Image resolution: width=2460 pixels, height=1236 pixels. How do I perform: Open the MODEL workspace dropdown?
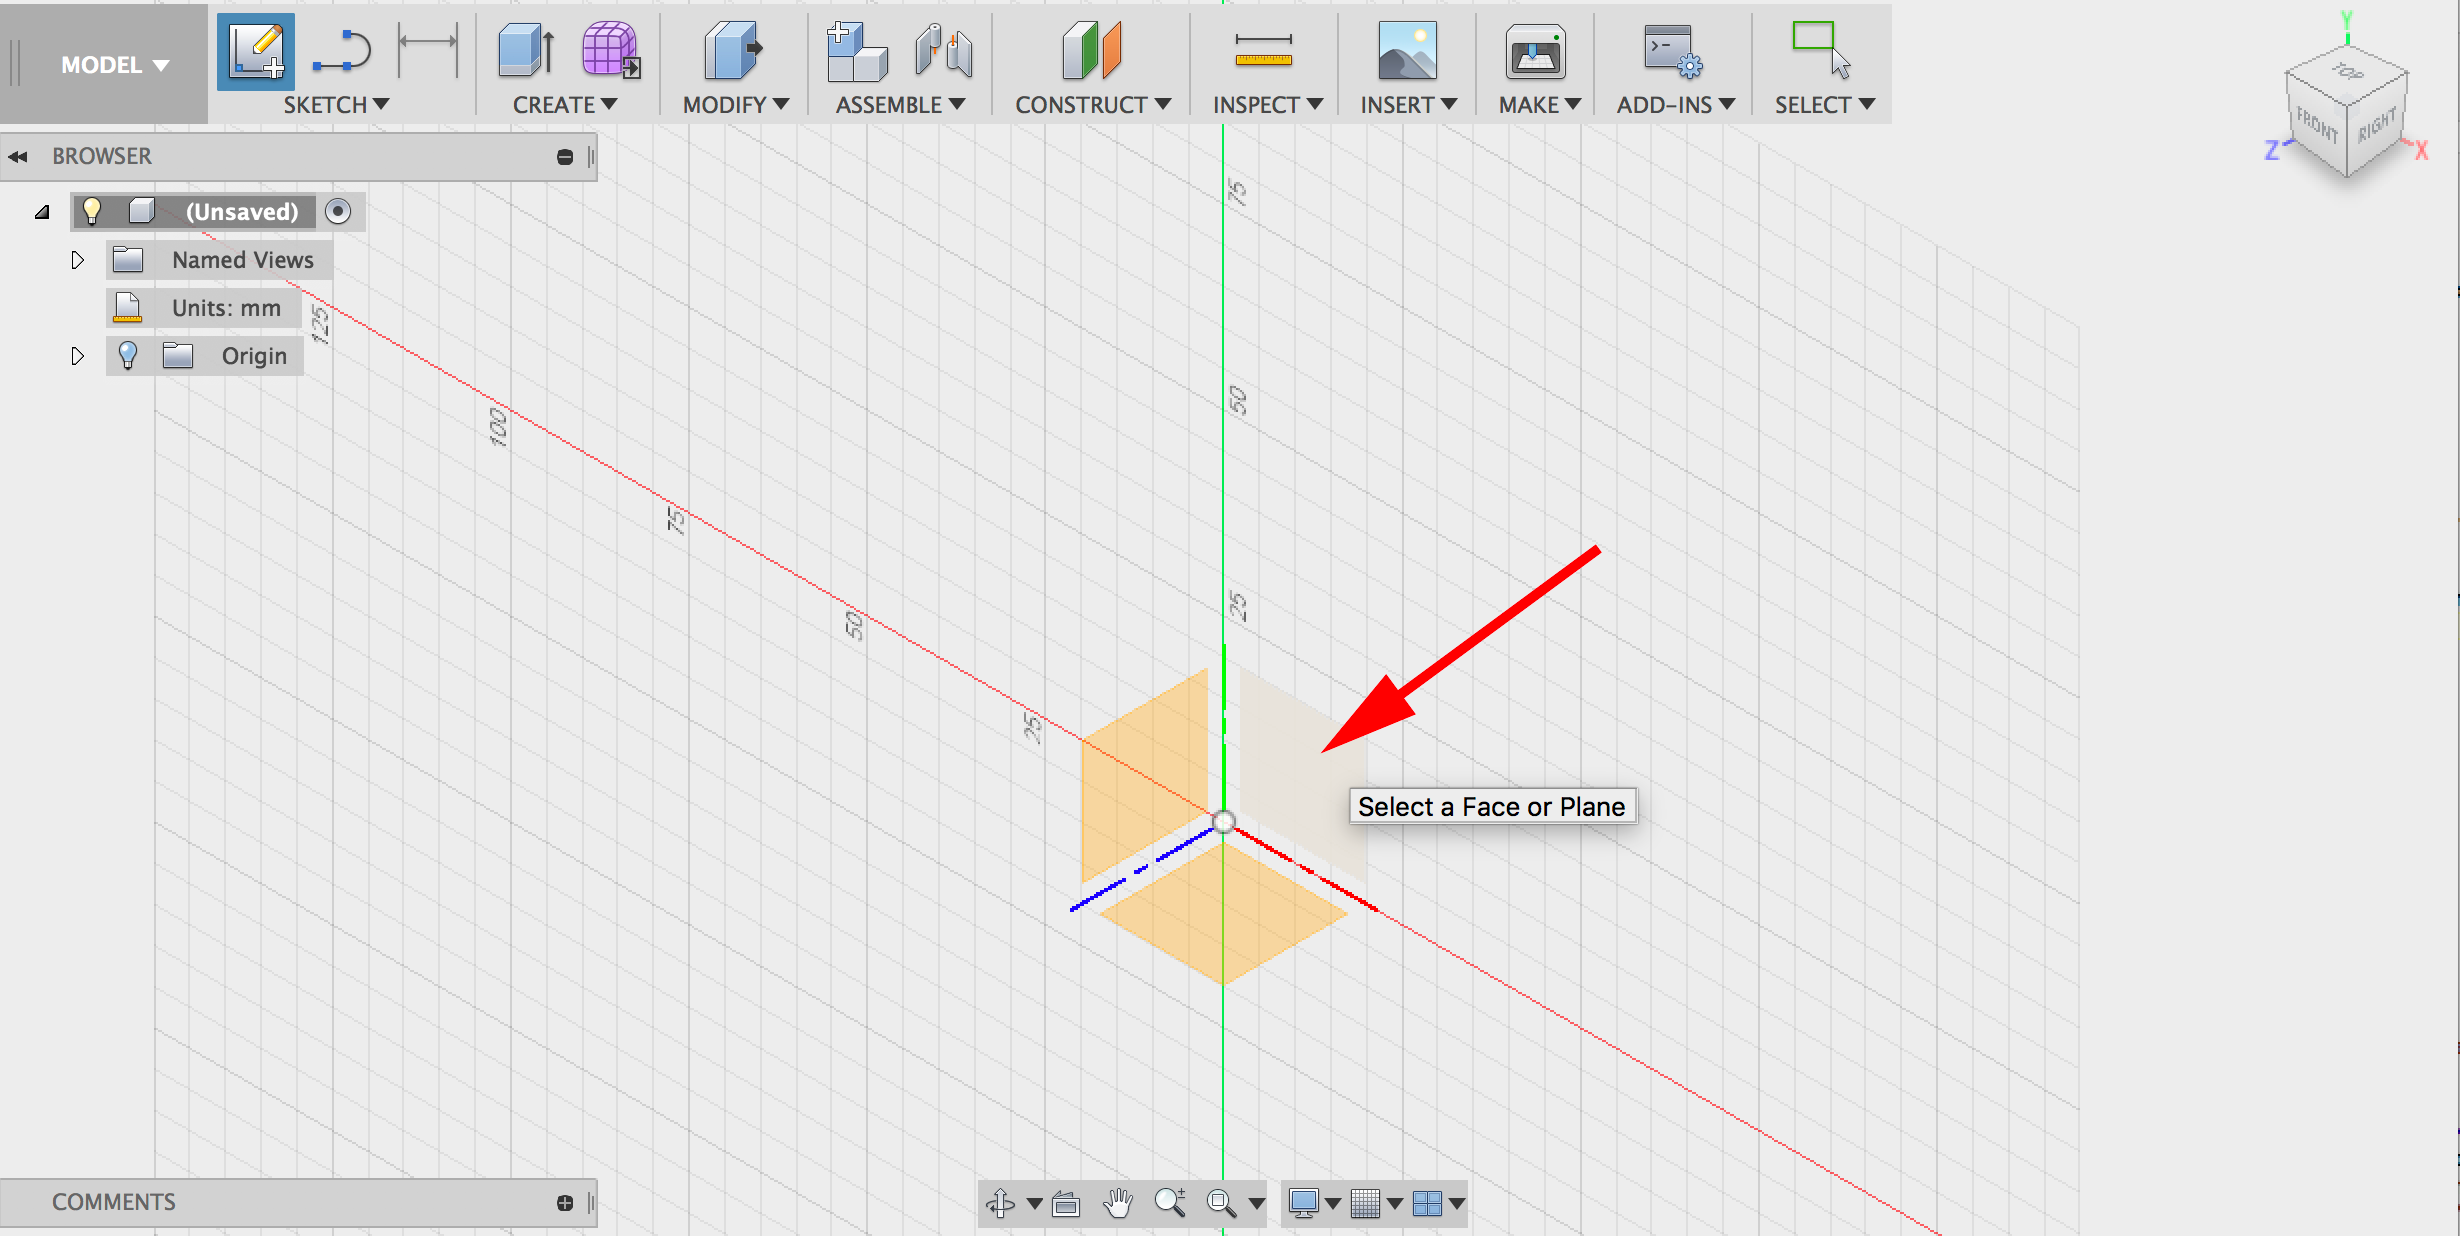click(x=114, y=65)
